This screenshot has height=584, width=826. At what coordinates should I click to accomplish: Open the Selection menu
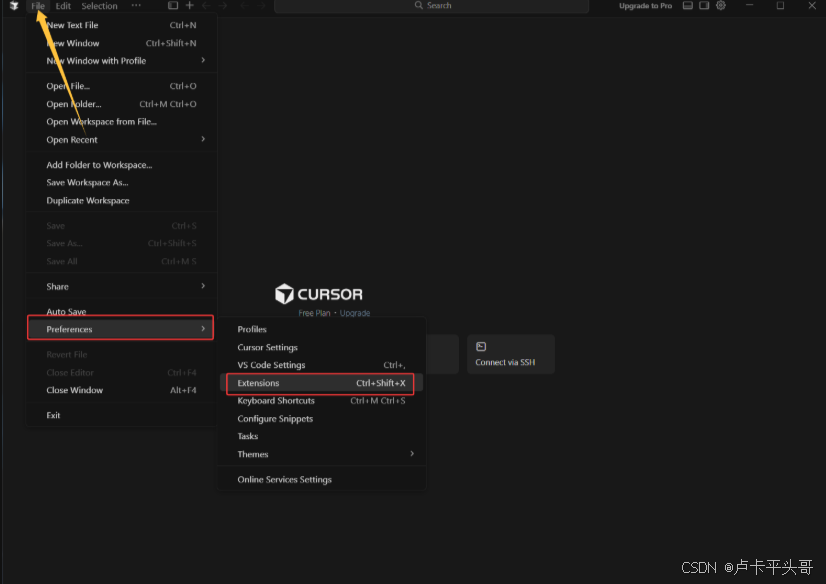(99, 6)
